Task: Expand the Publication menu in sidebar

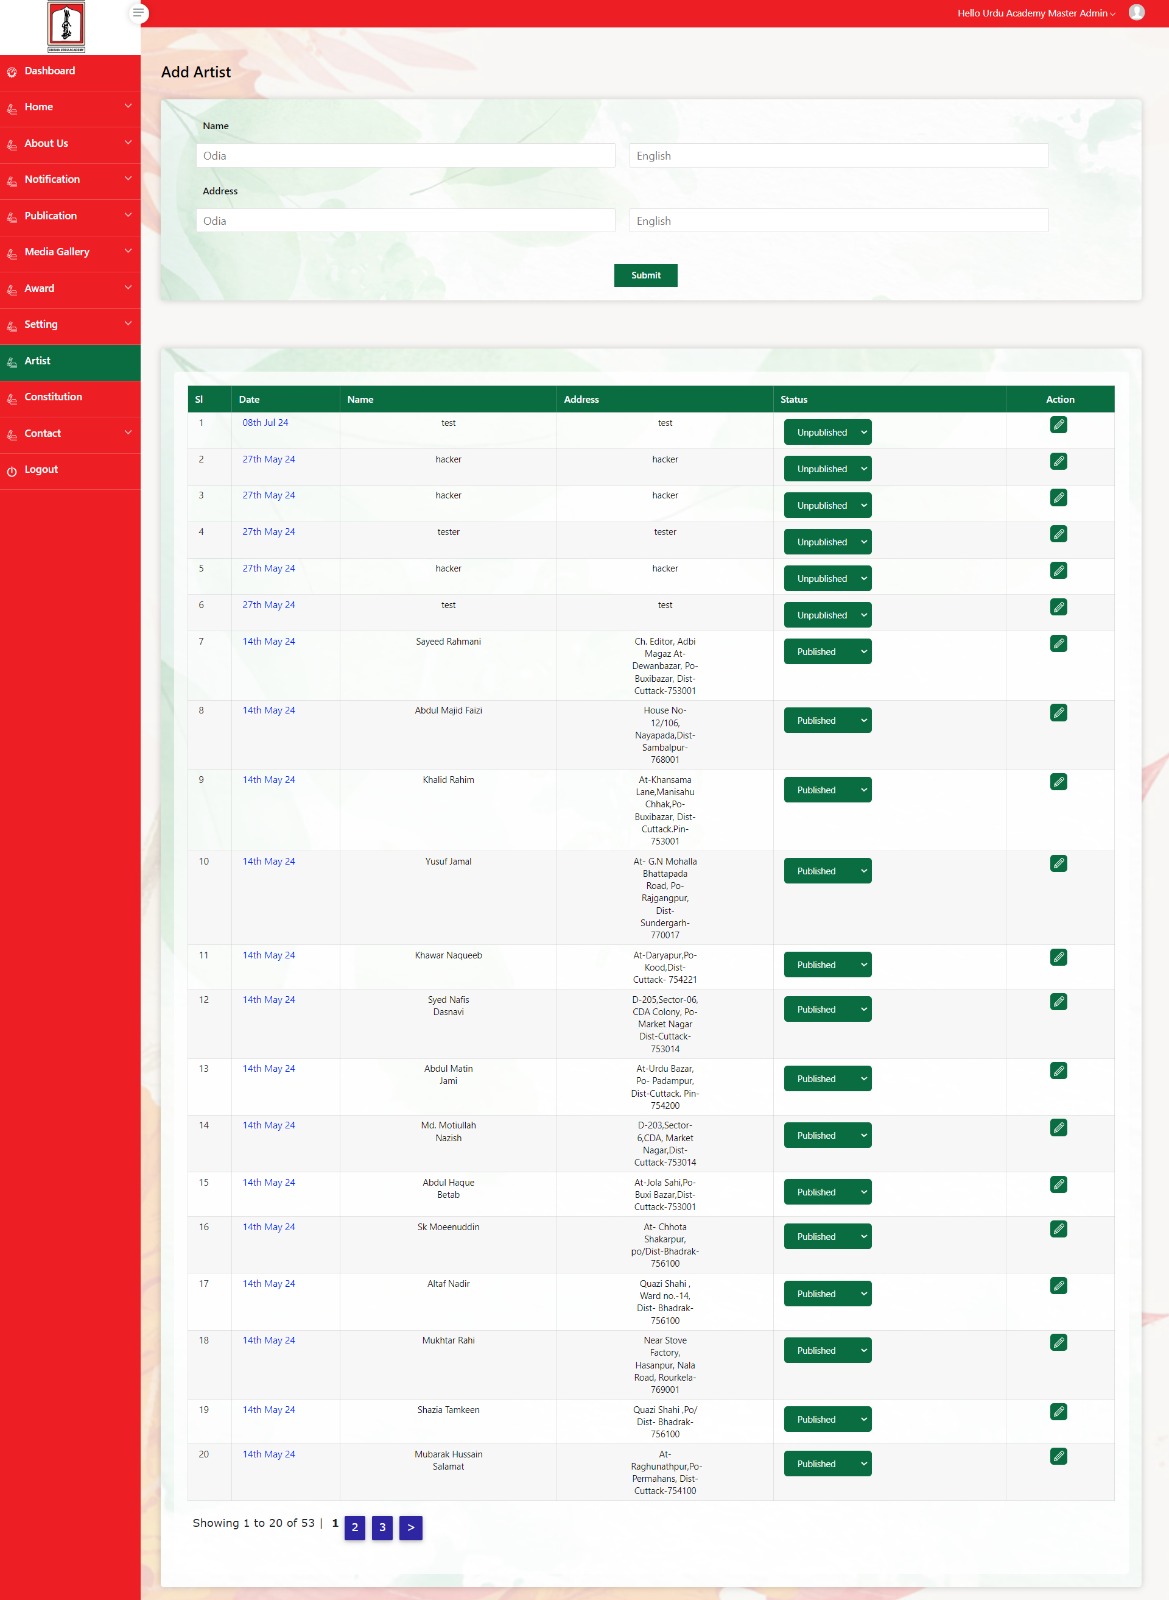Action: 70,216
